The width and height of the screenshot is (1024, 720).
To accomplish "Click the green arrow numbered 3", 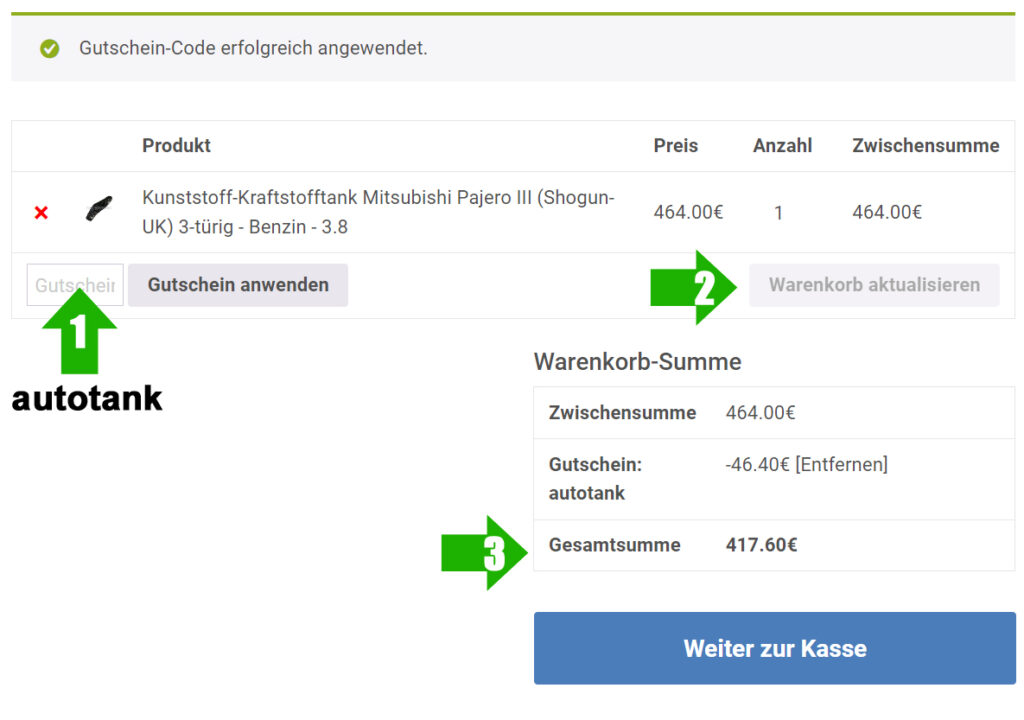I will tap(484, 553).
